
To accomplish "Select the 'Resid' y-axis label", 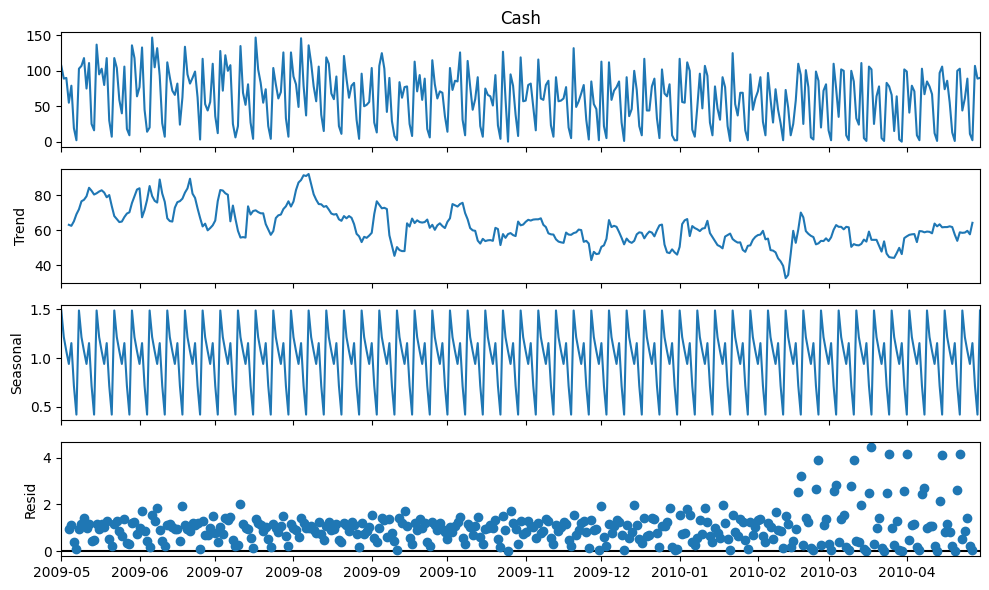I will coord(30,502).
